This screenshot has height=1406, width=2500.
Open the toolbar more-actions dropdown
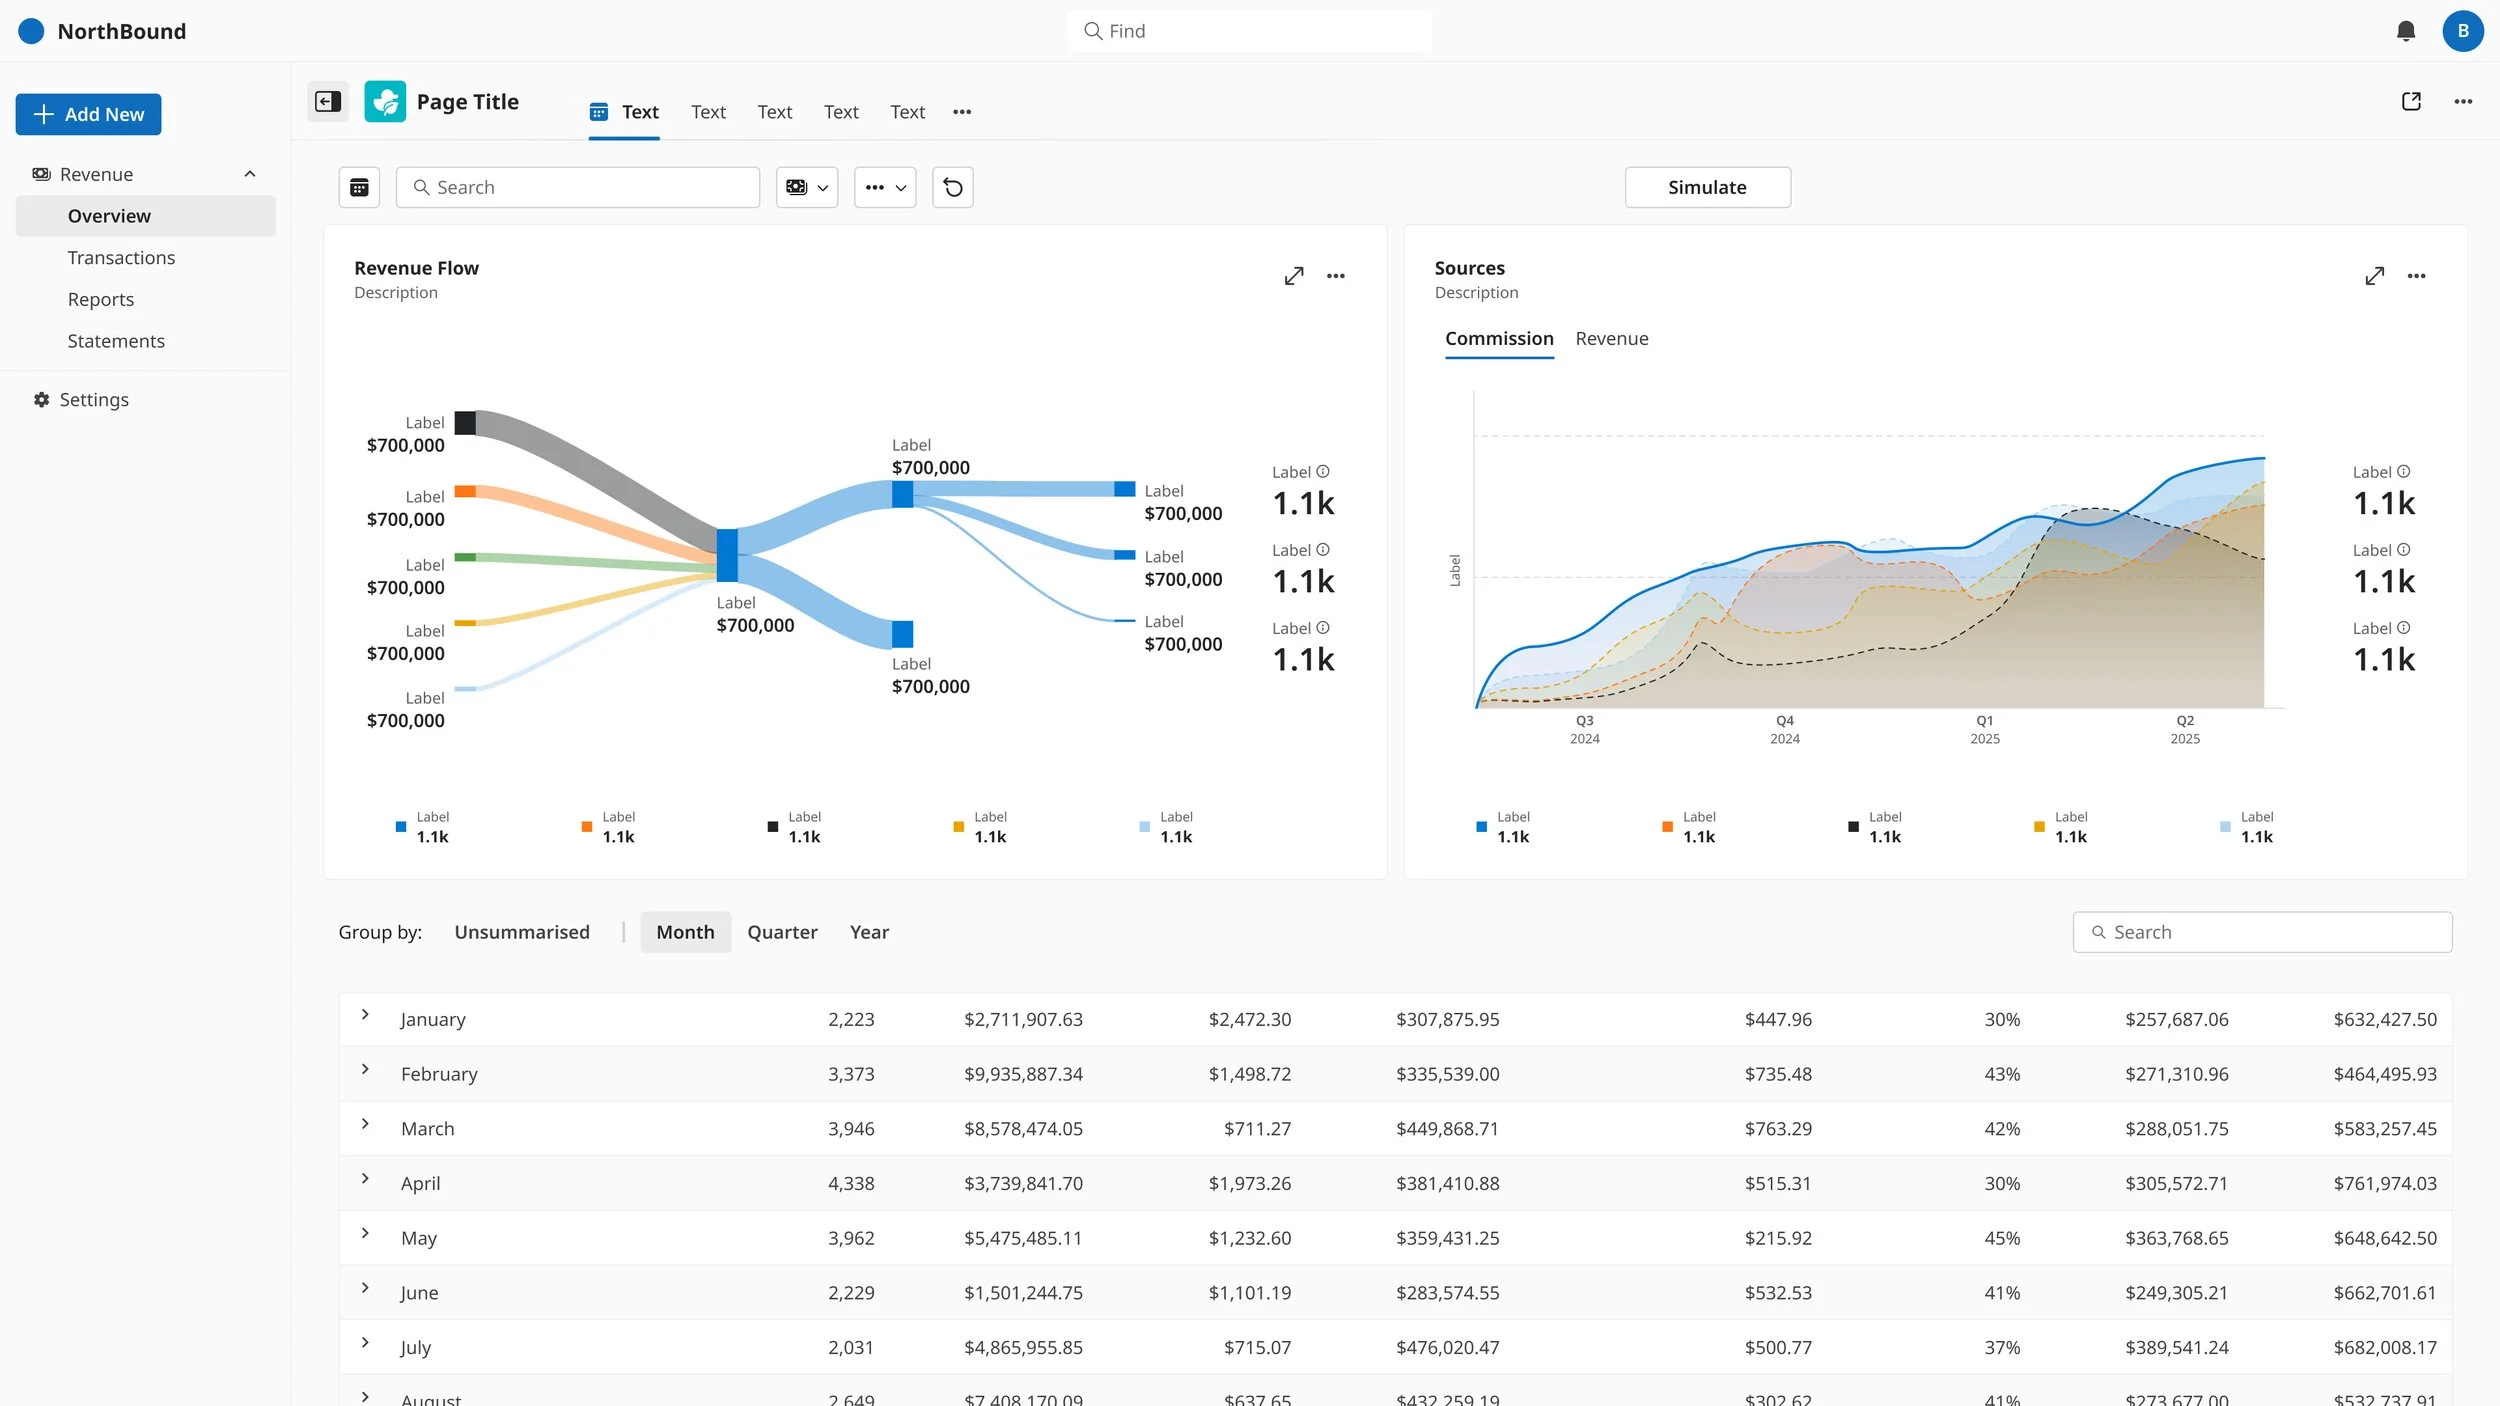885,187
